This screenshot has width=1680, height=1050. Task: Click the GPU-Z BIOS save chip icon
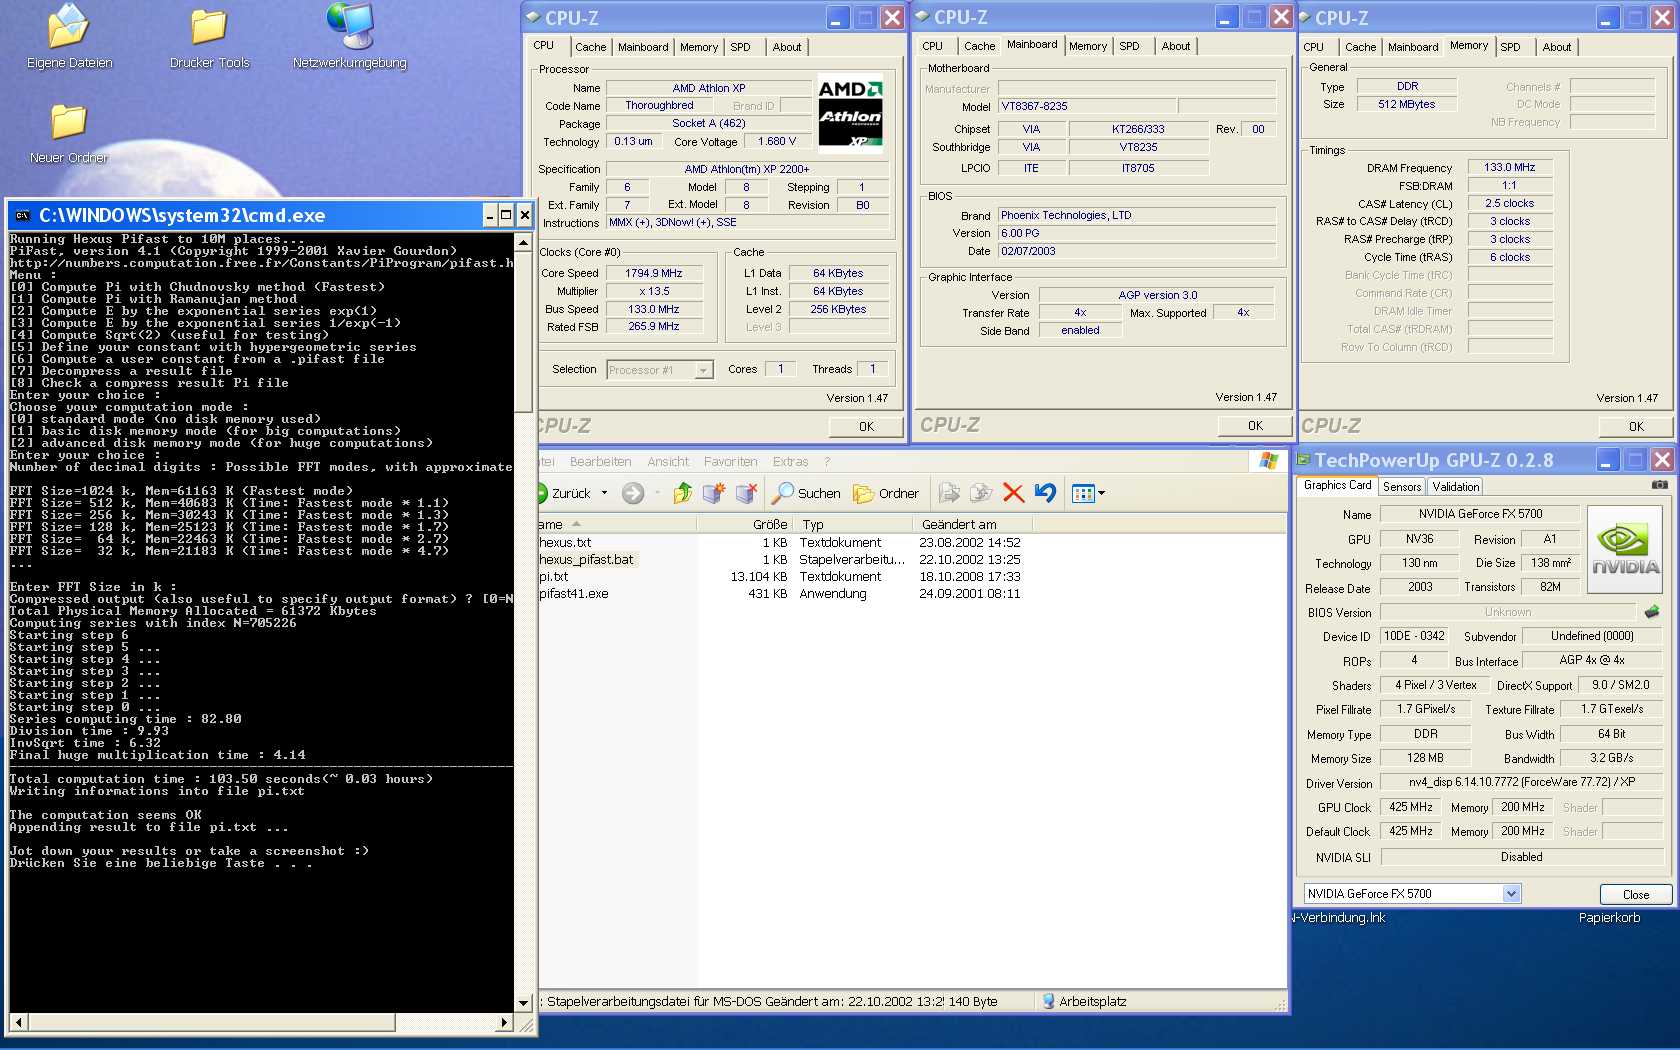coord(1652,611)
